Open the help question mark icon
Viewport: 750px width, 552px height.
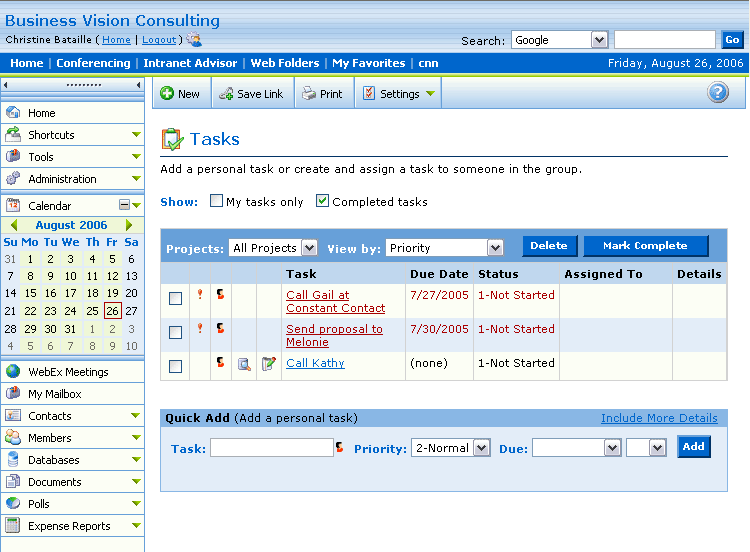pos(717,93)
